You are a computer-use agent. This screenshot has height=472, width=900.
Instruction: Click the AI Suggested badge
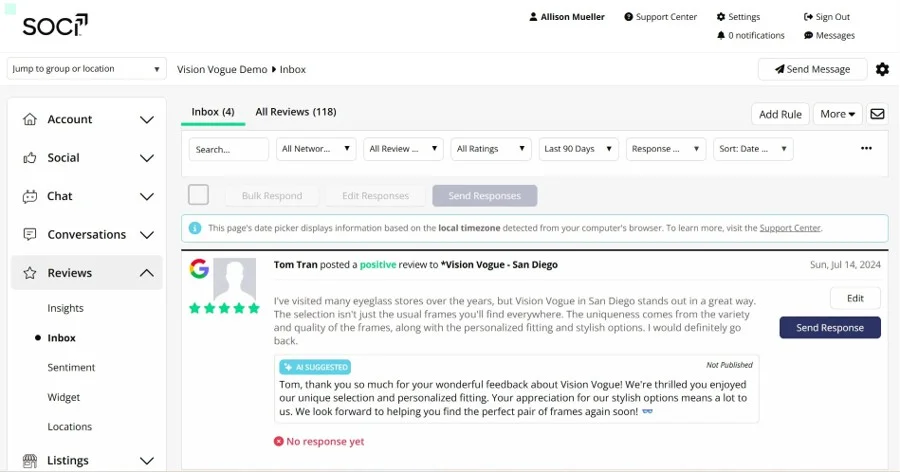coord(315,367)
